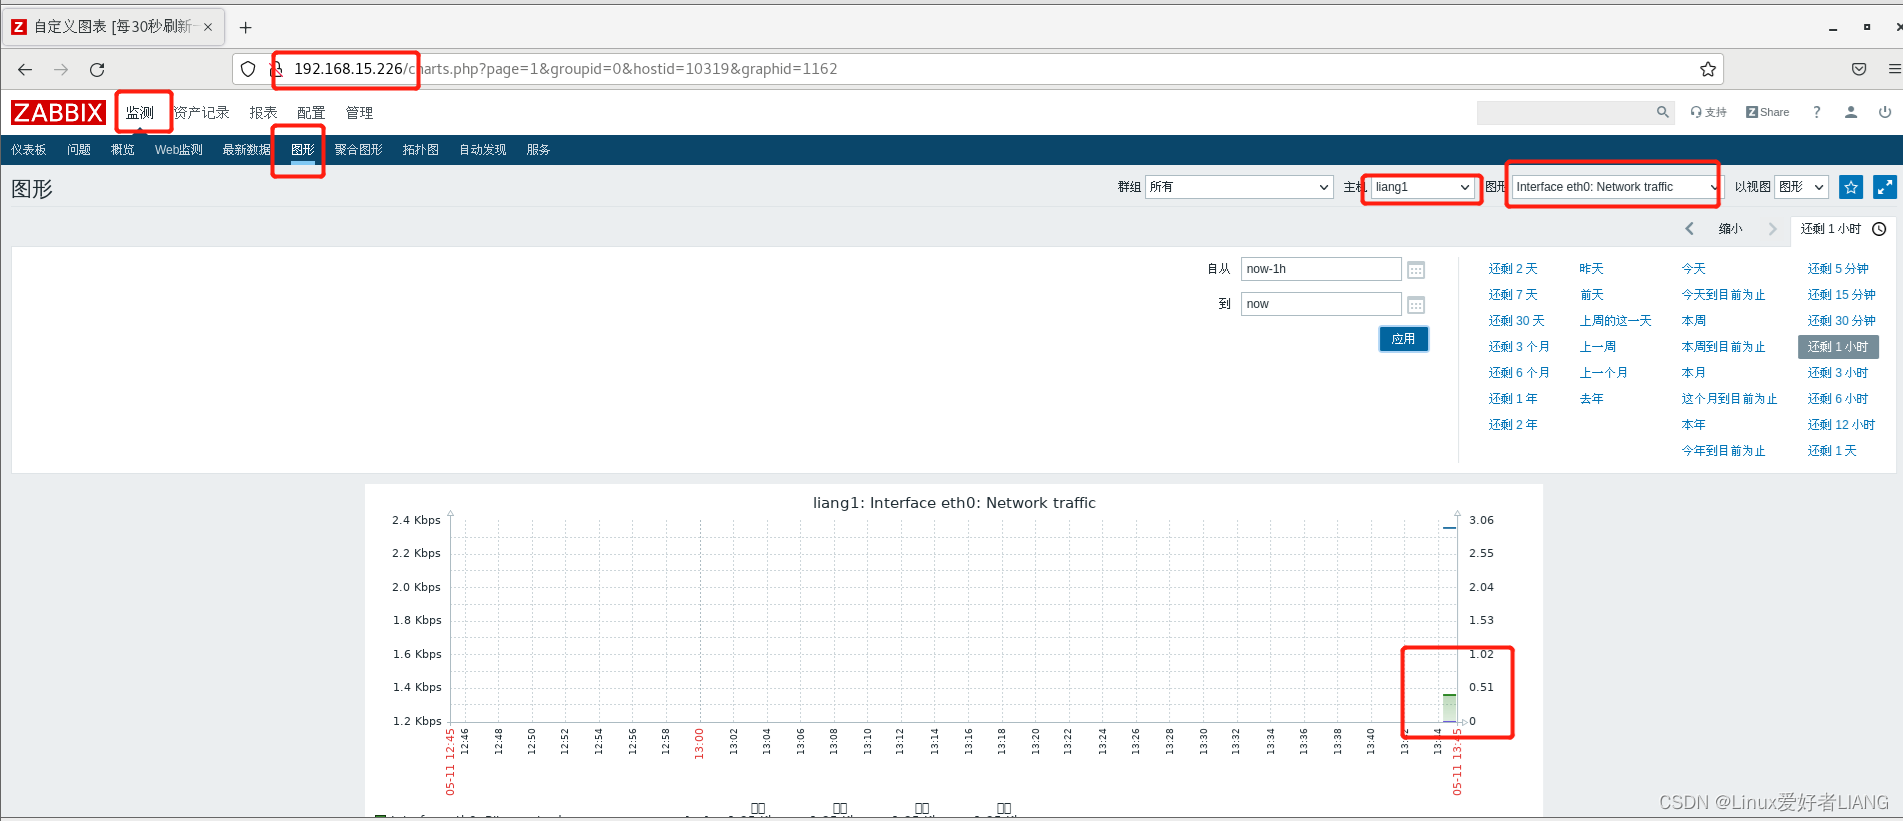This screenshot has height=821, width=1903.
Task: Click the clock icon beside 还剩 1 小时
Action: point(1879,229)
